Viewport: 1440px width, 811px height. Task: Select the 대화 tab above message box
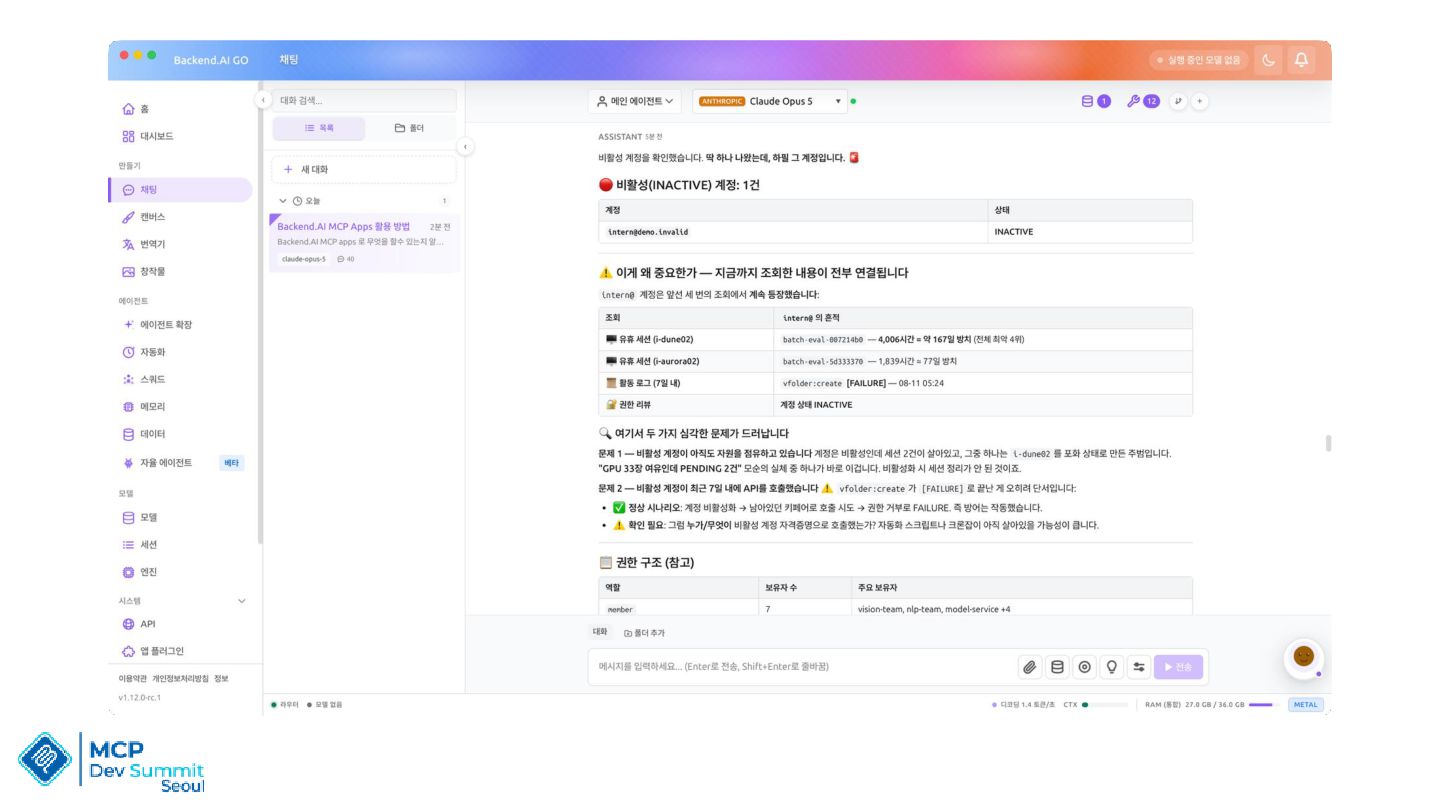(600, 632)
